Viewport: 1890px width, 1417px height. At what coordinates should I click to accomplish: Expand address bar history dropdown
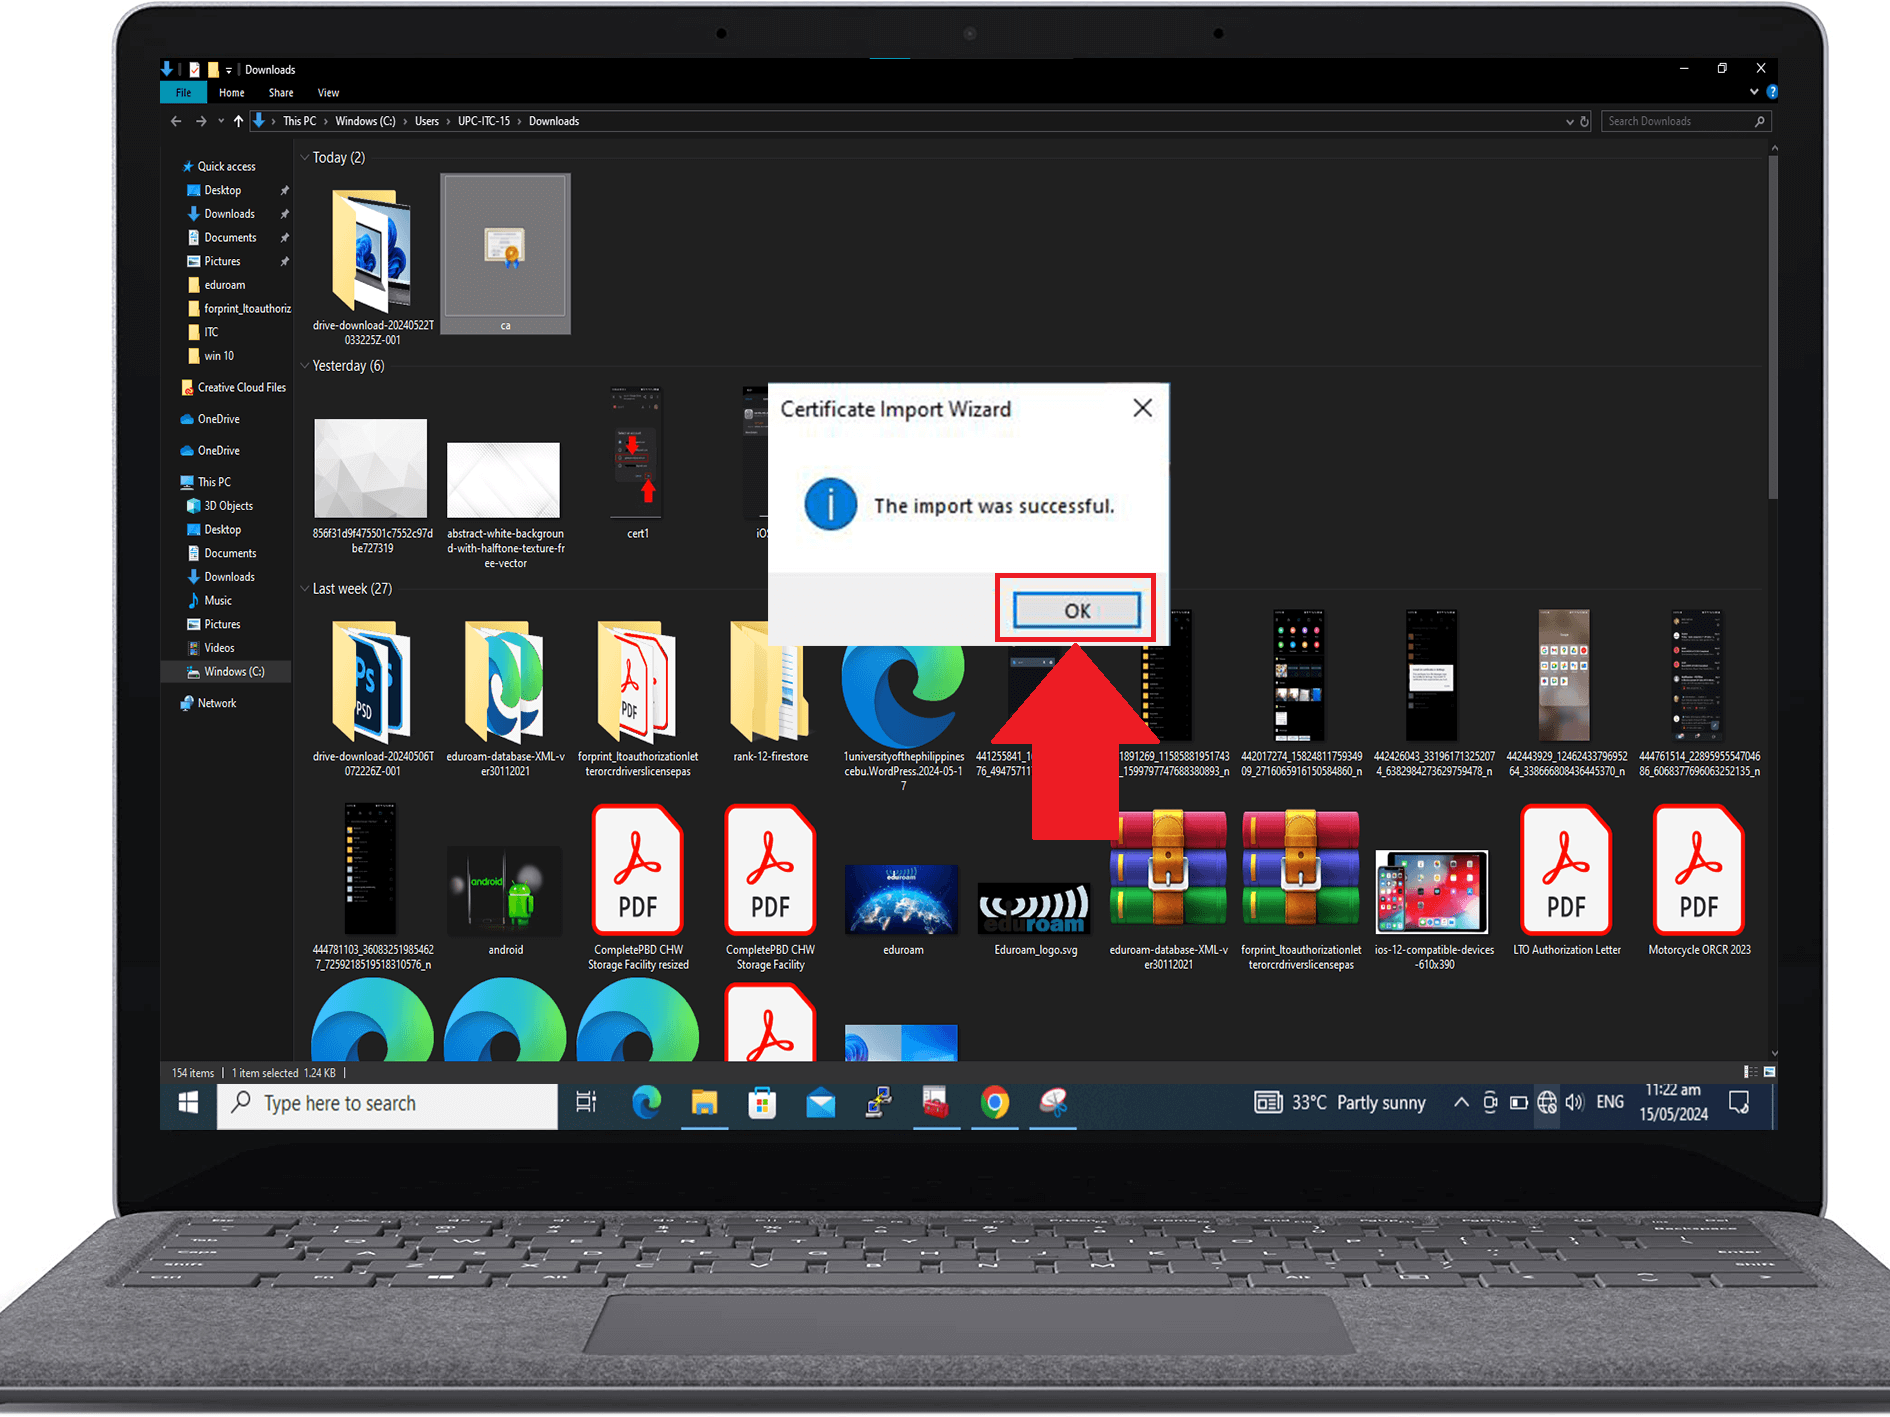pos(1569,122)
